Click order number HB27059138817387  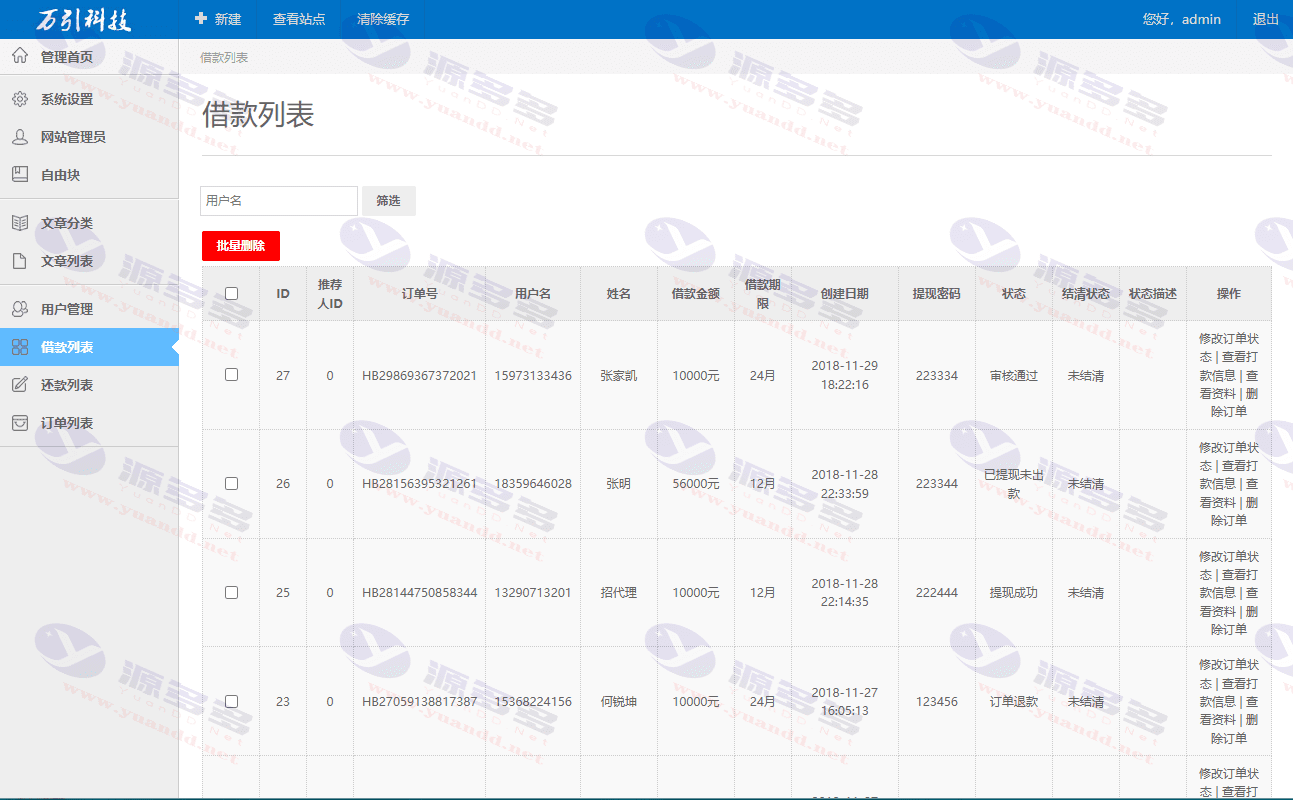point(420,702)
